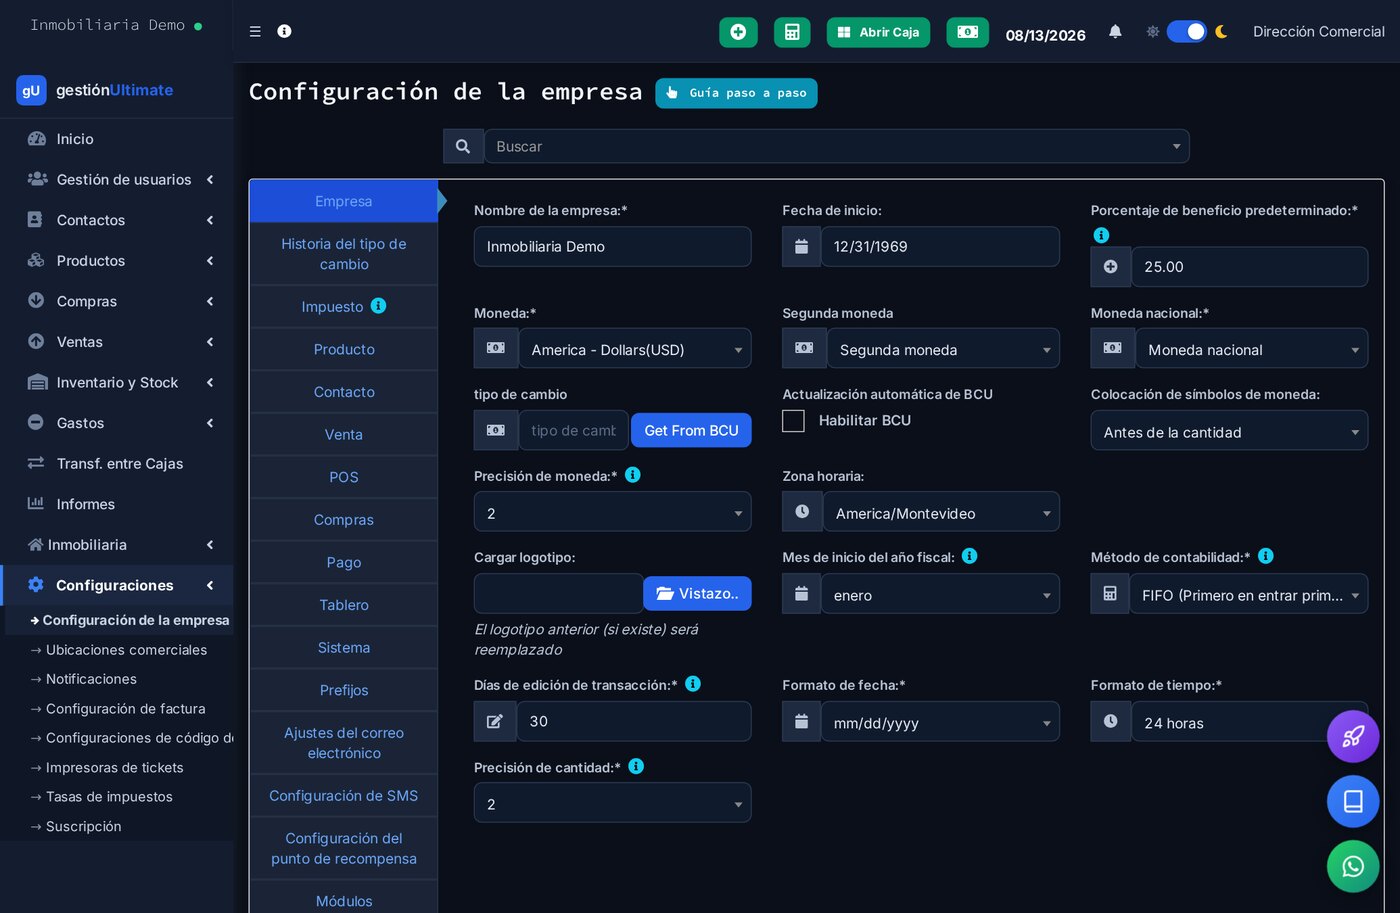Image resolution: width=1400 pixels, height=913 pixels.
Task: Click info icon beside Método de contabilidad
Action: click(1266, 556)
